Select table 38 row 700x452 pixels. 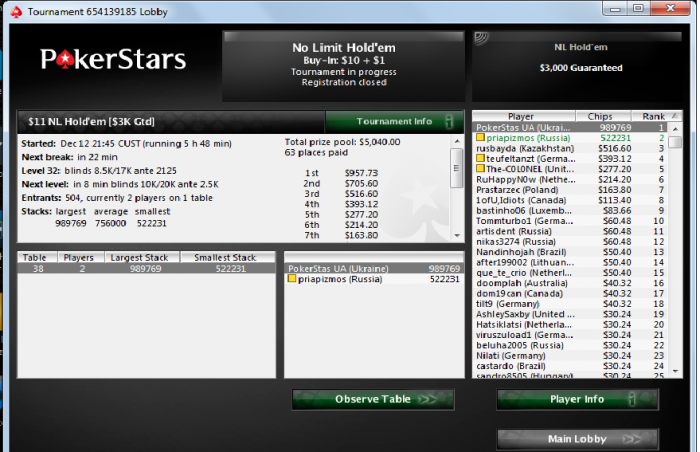146,268
